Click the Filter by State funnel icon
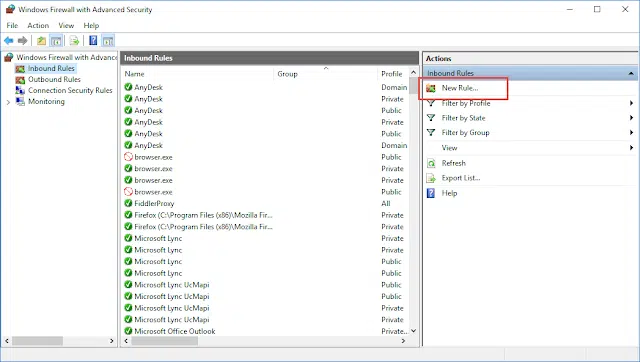Viewport: 640px width, 362px height. 431,118
